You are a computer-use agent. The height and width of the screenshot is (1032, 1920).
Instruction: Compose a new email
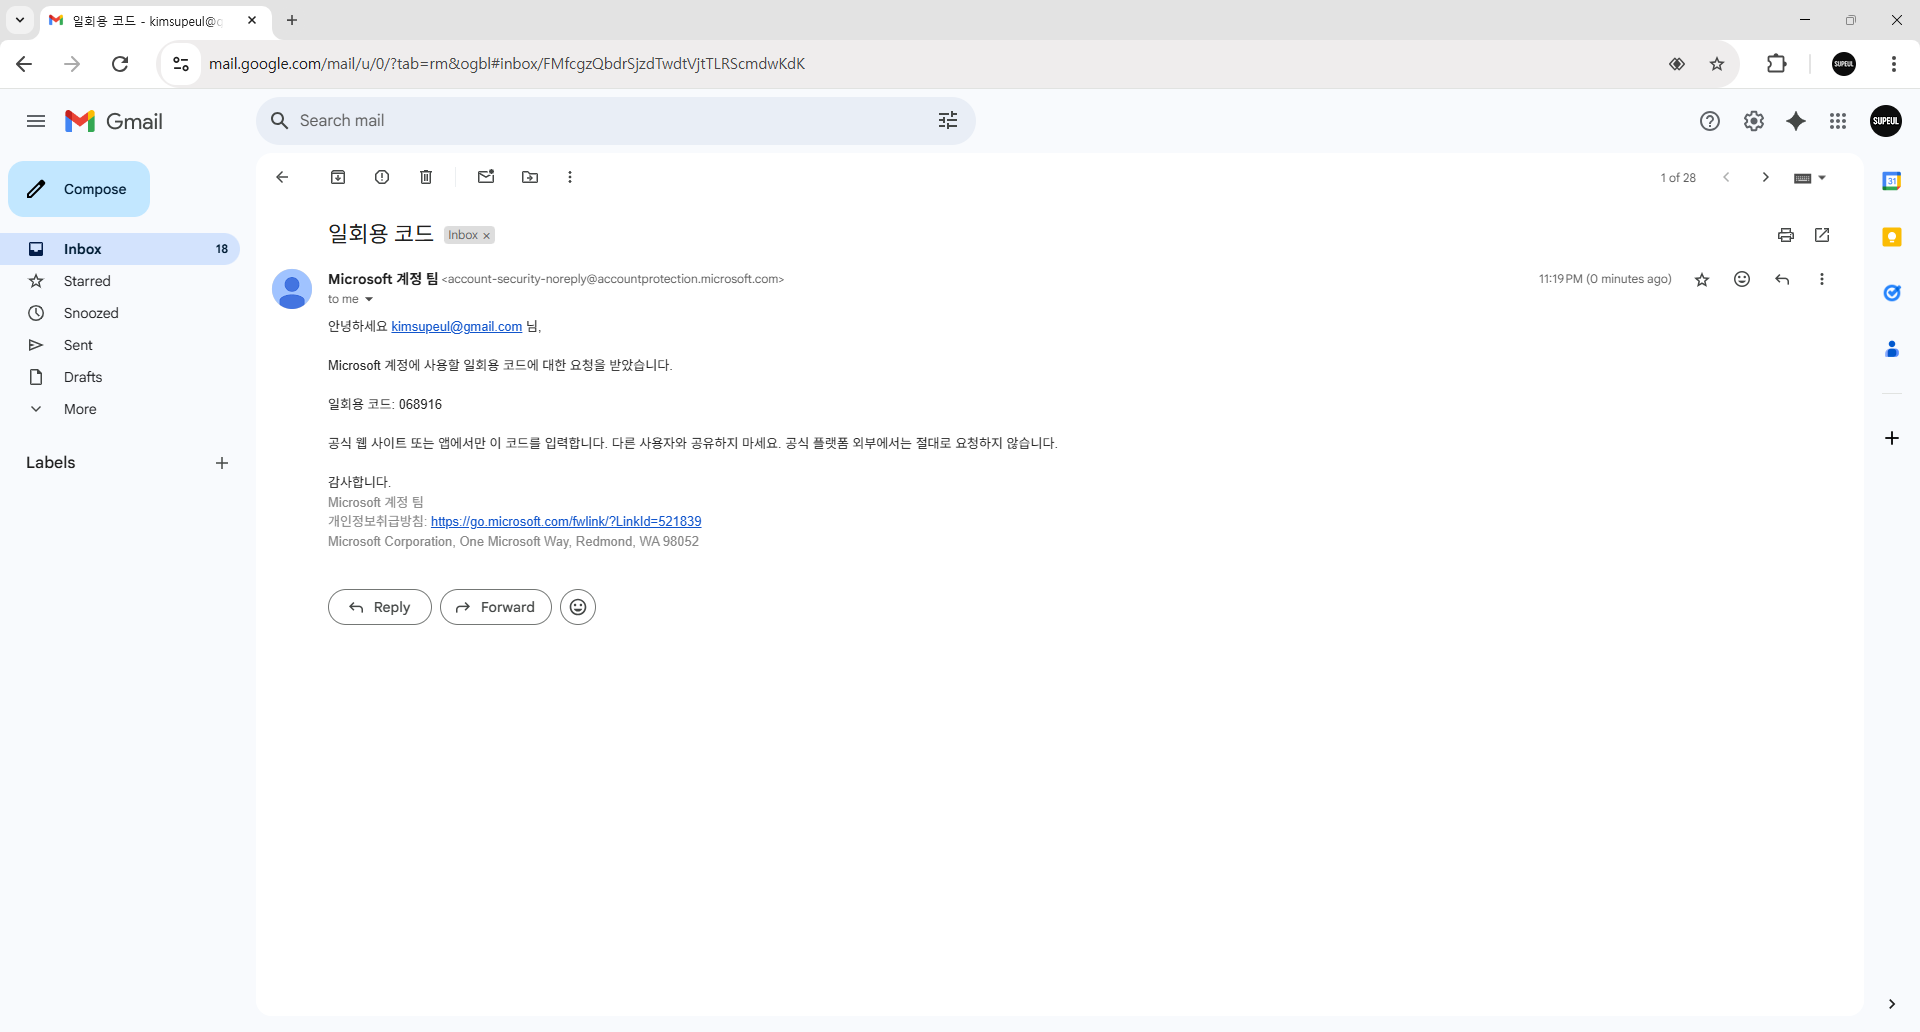79,189
